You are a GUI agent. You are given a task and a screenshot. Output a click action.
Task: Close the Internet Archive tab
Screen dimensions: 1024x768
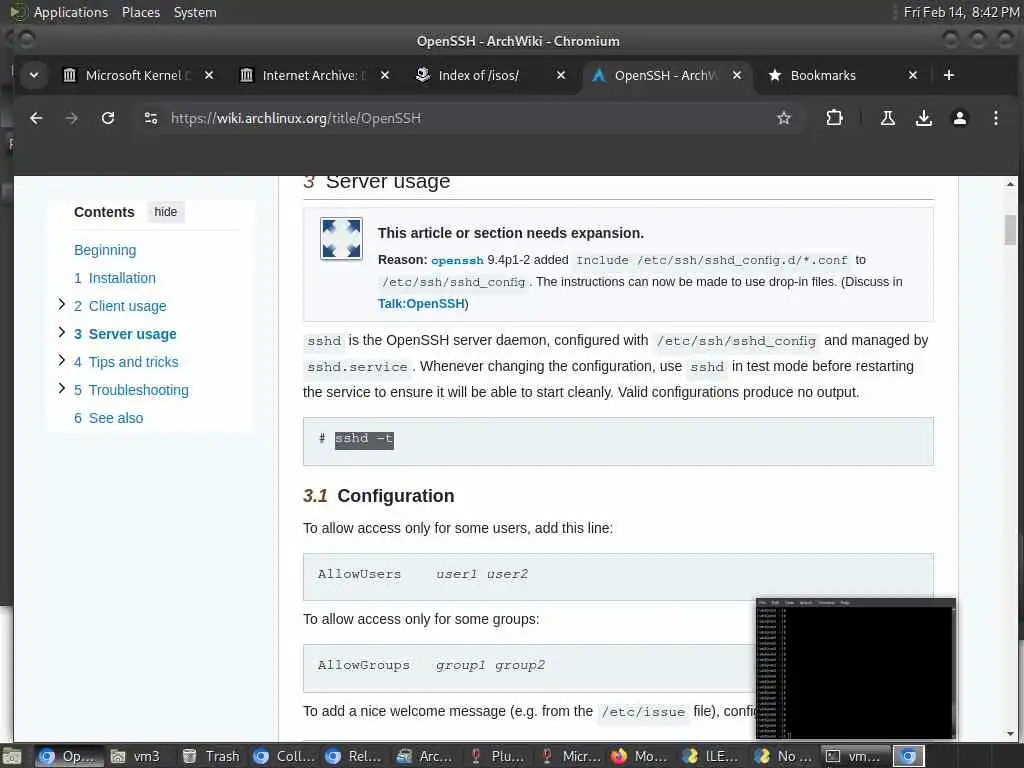pos(385,75)
